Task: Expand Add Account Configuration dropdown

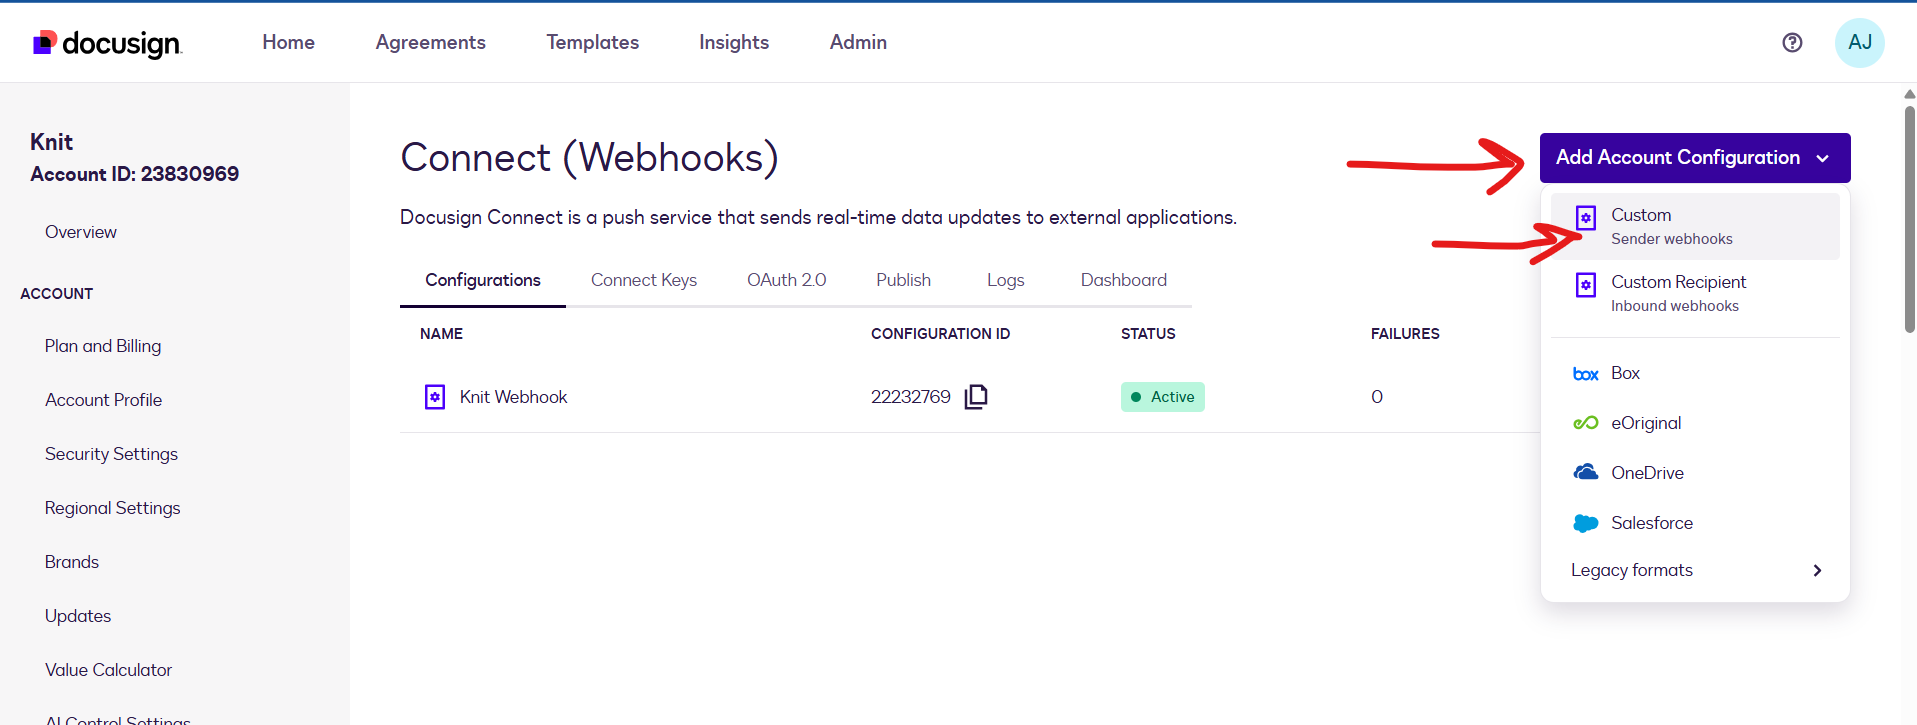Action: [1695, 158]
